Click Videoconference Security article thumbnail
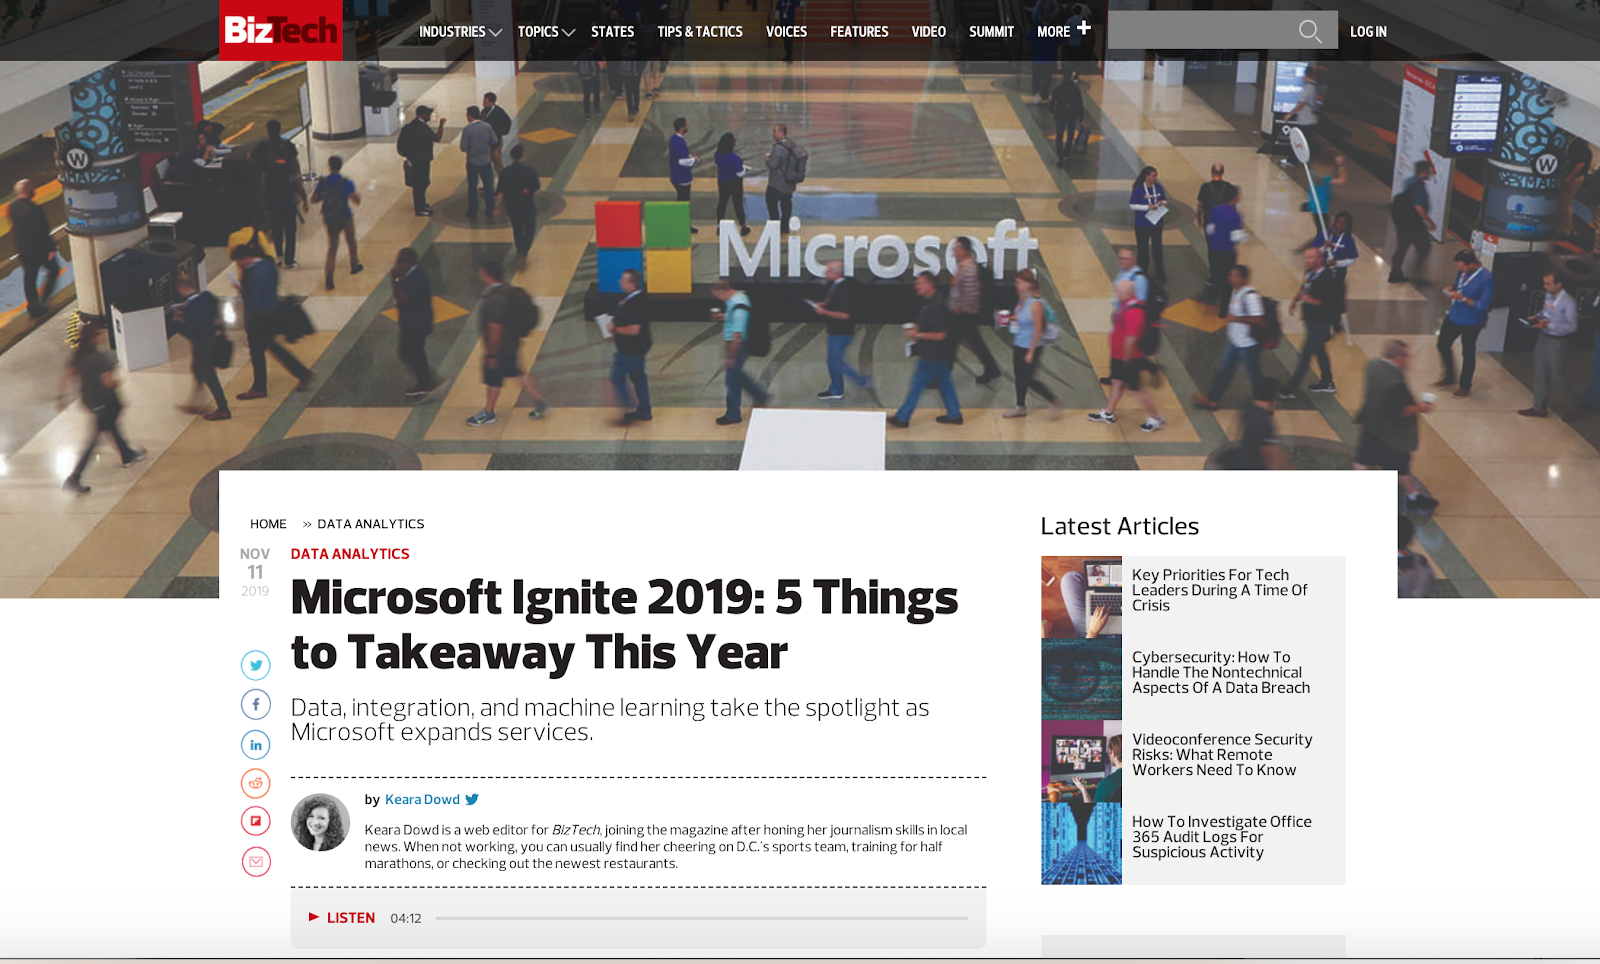 coord(1081,761)
